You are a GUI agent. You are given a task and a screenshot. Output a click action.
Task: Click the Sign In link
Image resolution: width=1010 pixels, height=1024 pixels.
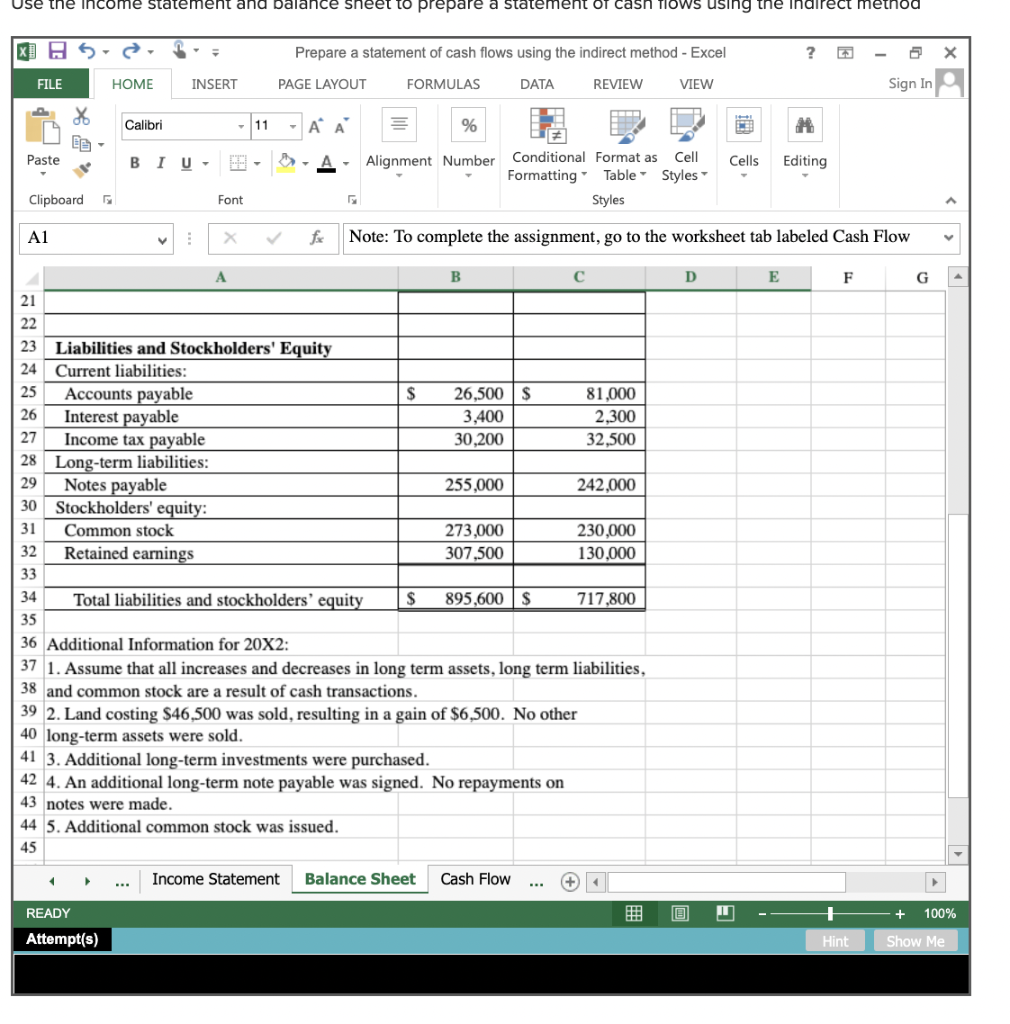tap(910, 84)
